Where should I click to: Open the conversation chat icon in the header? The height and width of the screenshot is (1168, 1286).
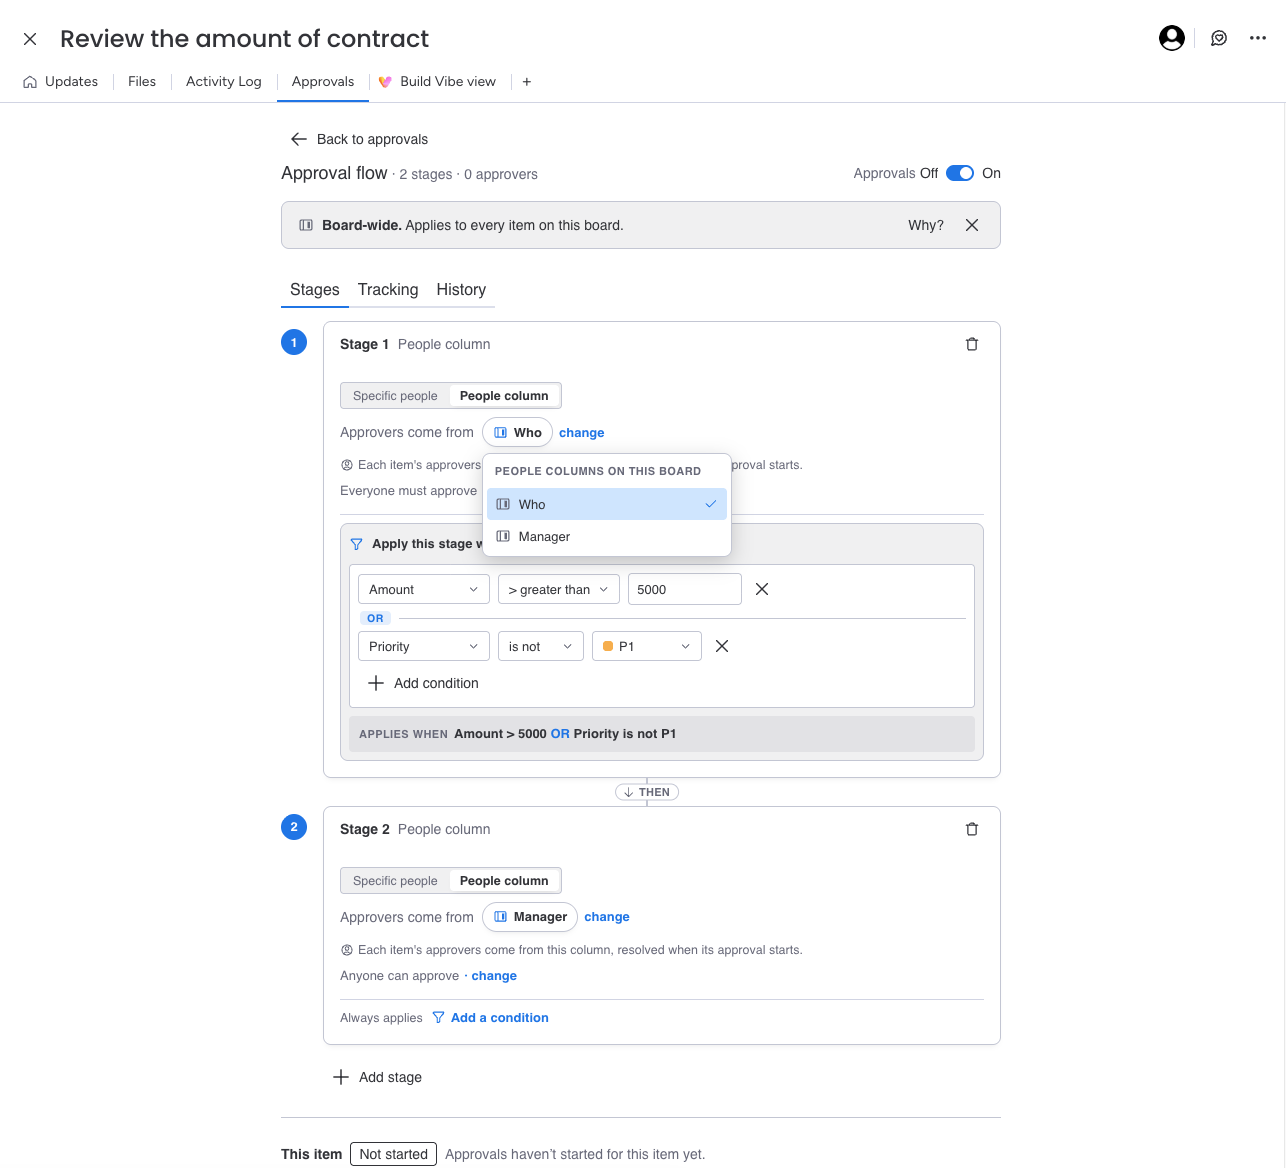point(1219,38)
